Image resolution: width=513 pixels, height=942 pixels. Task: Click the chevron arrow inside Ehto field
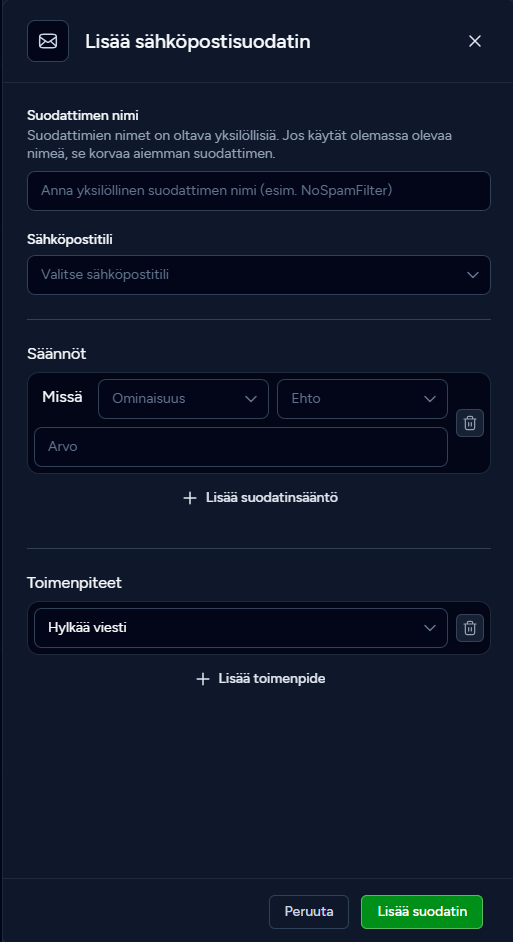tap(430, 399)
